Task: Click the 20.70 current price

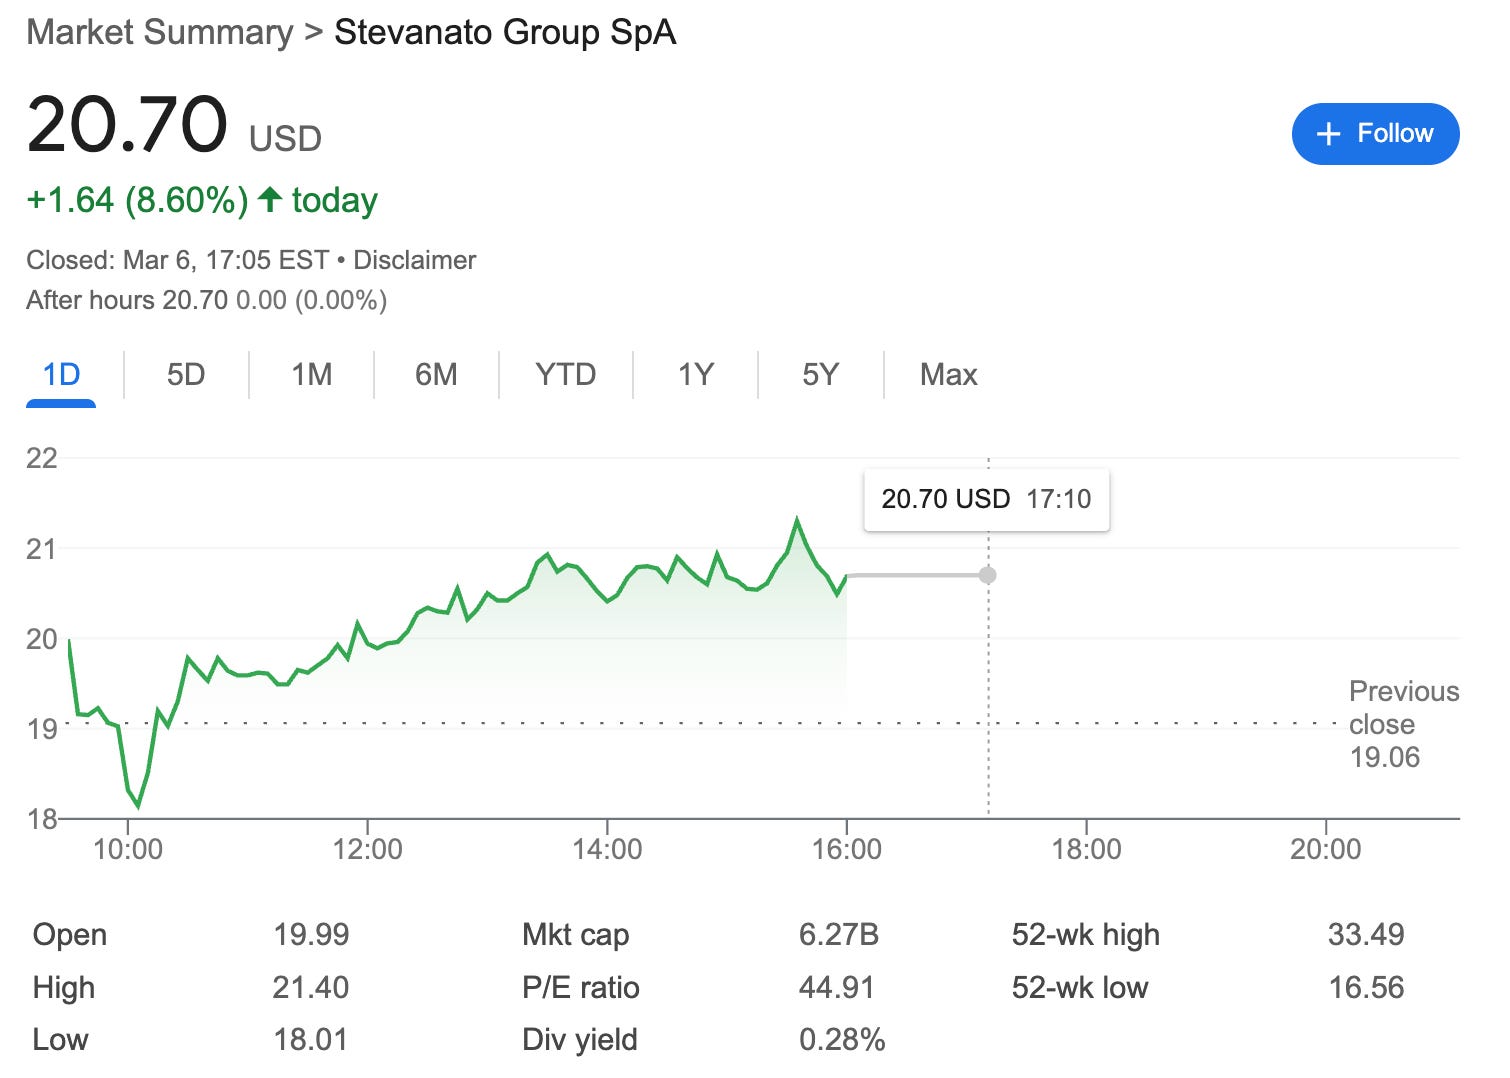Action: tap(127, 124)
